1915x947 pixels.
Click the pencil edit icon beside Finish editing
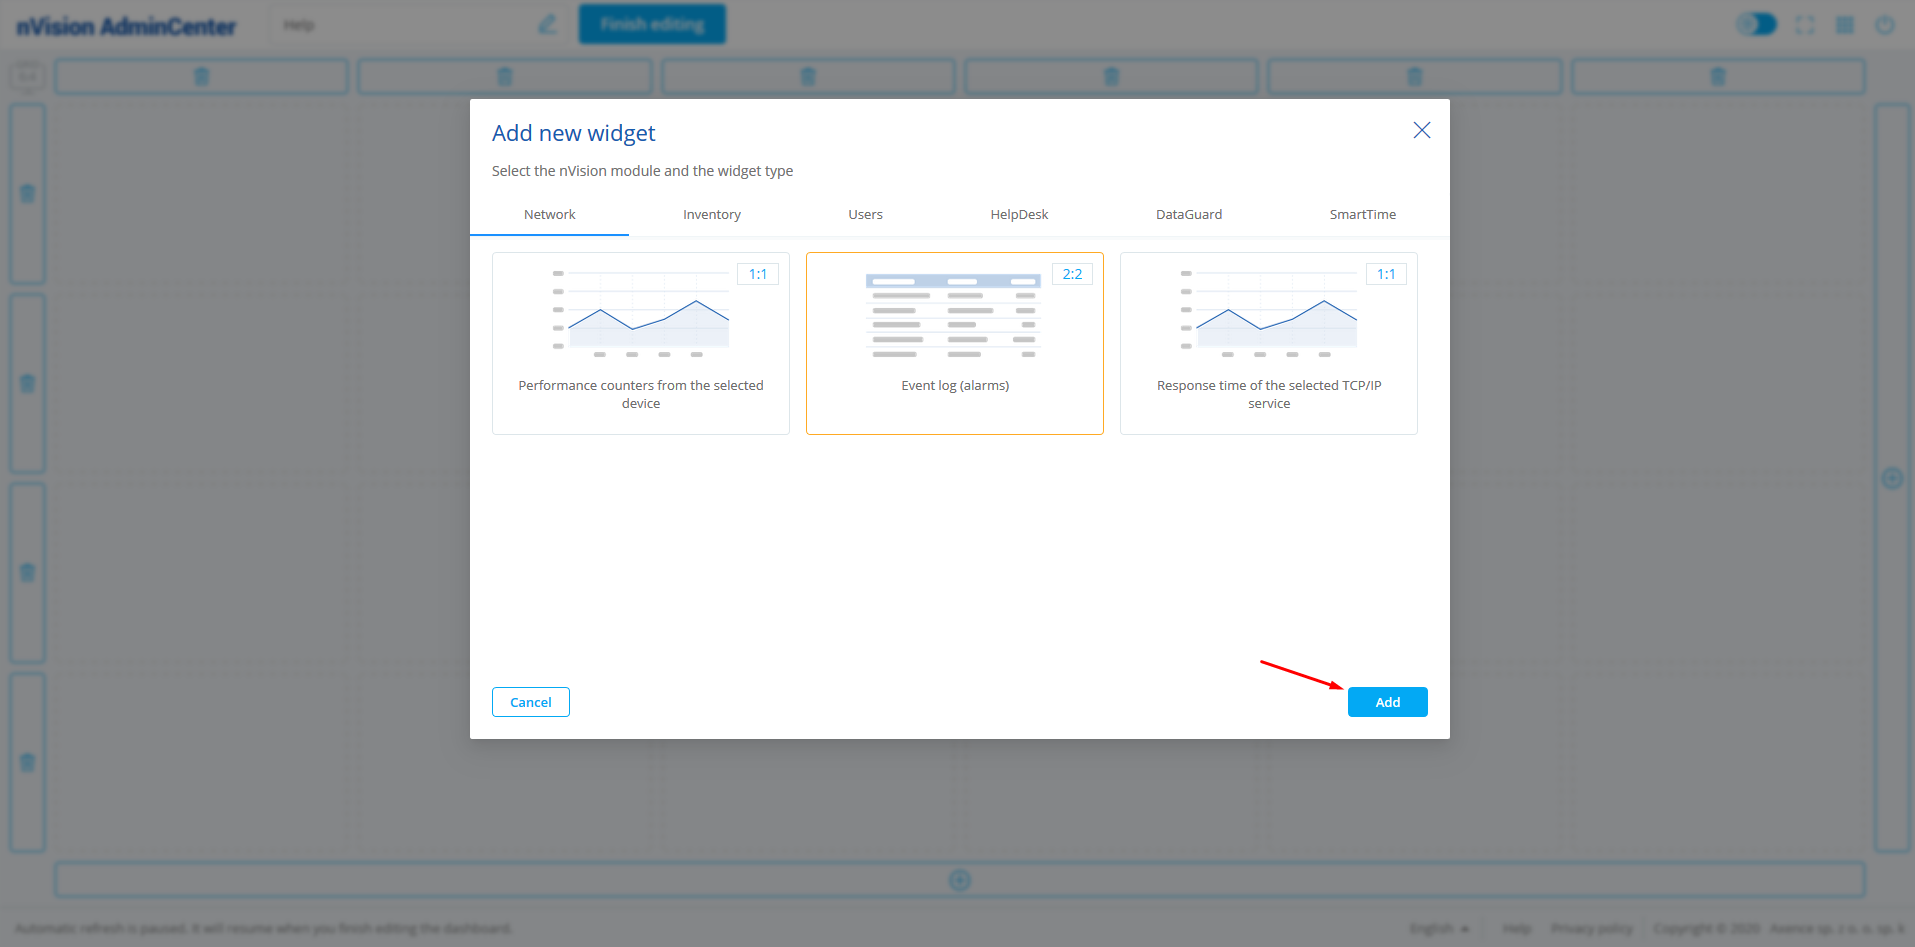coord(547,24)
